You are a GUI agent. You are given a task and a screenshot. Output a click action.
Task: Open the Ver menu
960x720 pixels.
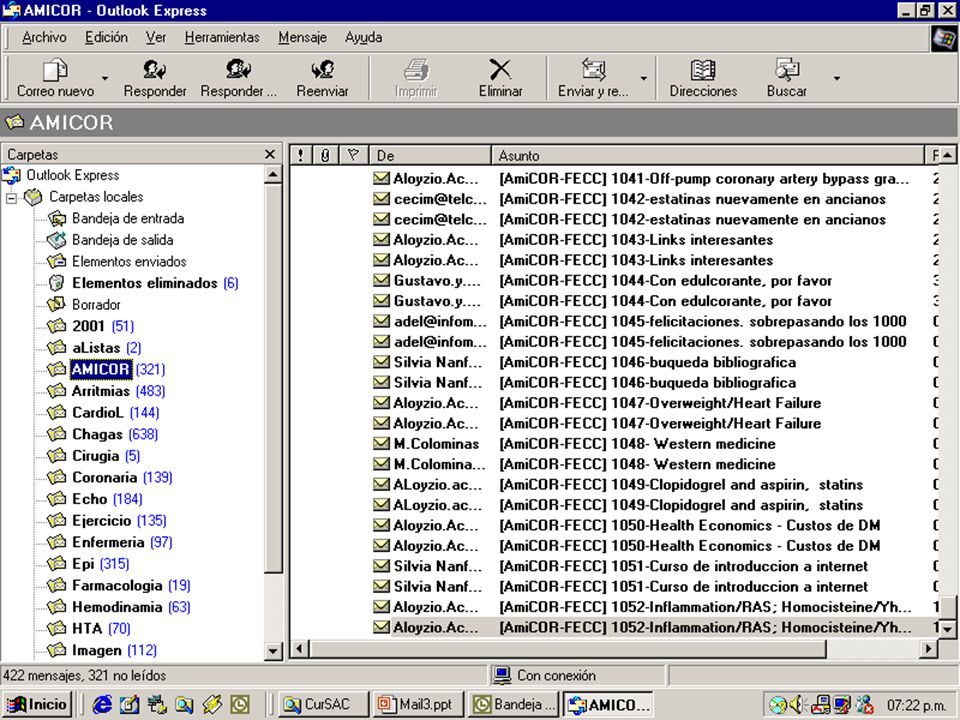point(156,37)
